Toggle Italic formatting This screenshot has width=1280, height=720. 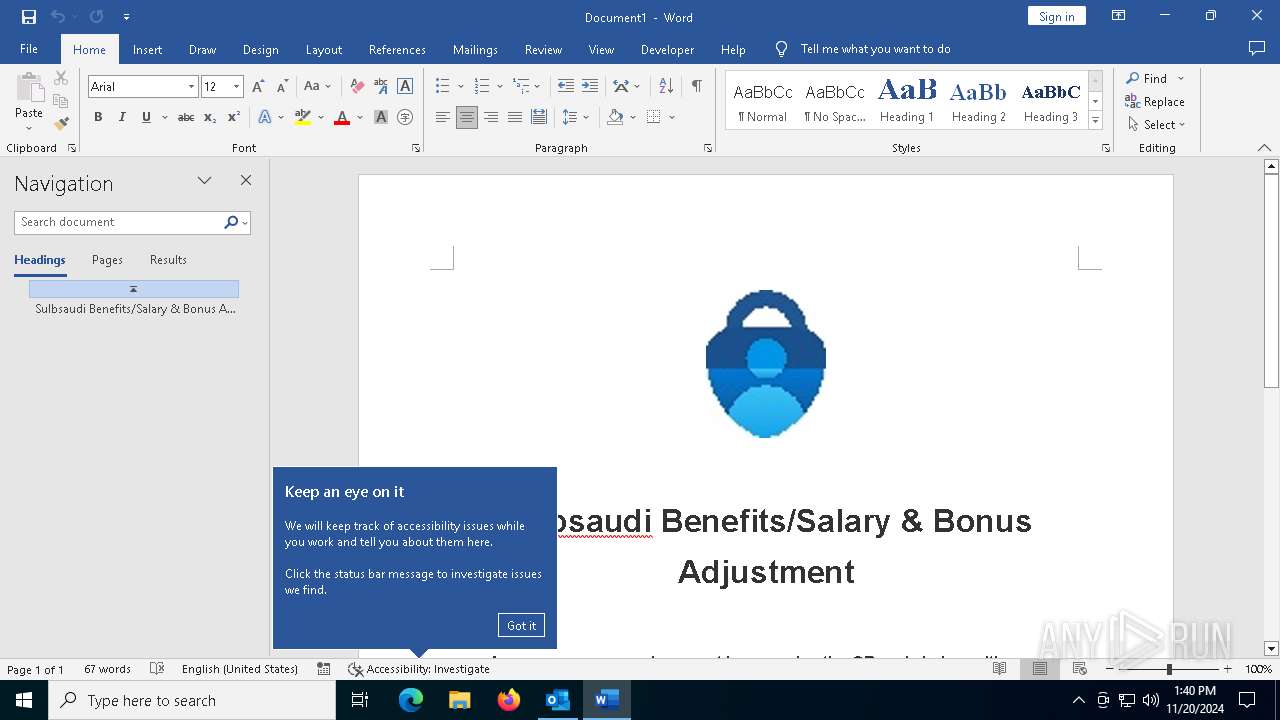122,117
